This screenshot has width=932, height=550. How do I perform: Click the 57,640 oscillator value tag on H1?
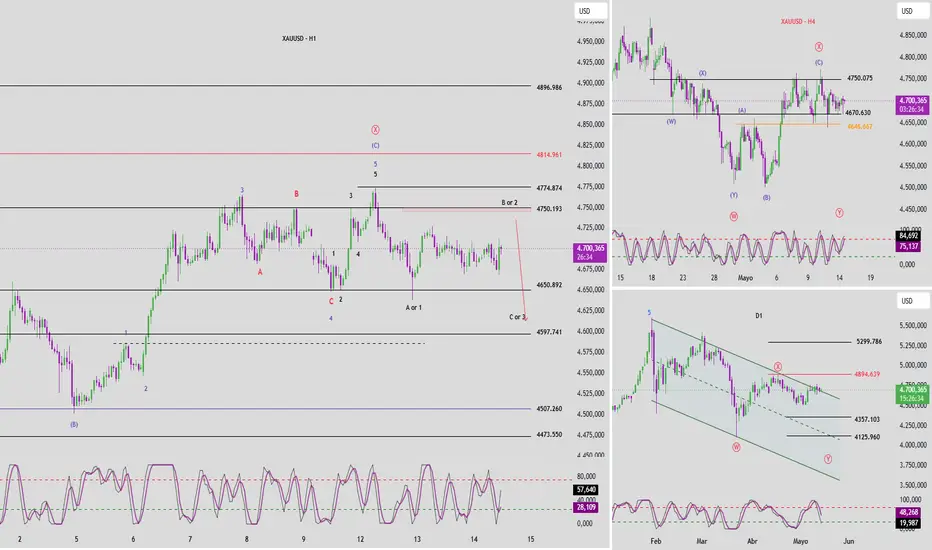(x=586, y=490)
